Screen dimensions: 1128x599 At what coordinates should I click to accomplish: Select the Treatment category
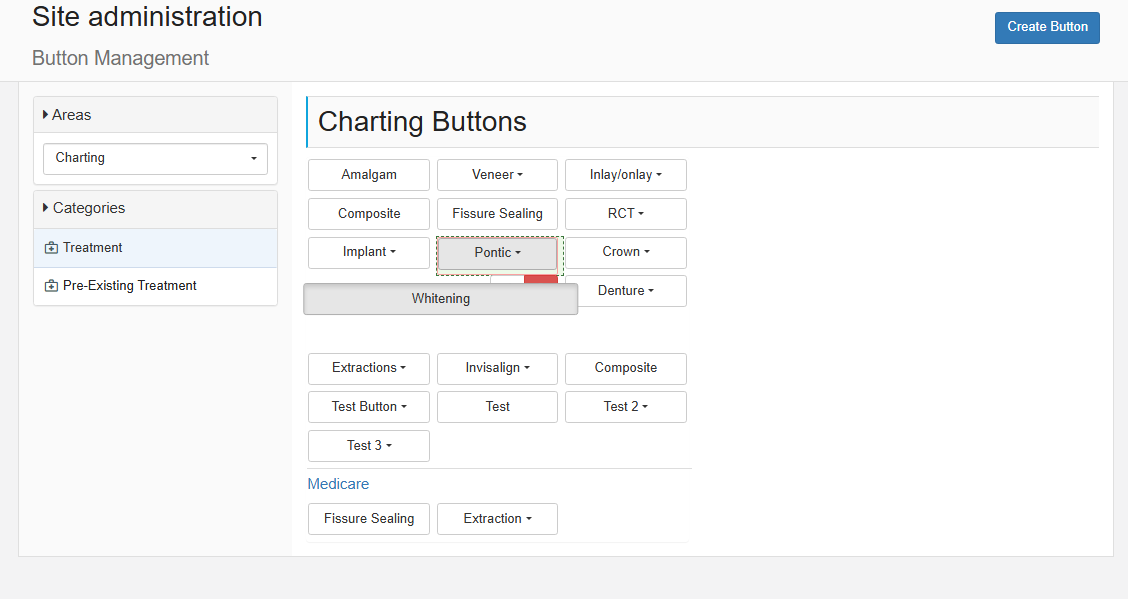pos(155,248)
